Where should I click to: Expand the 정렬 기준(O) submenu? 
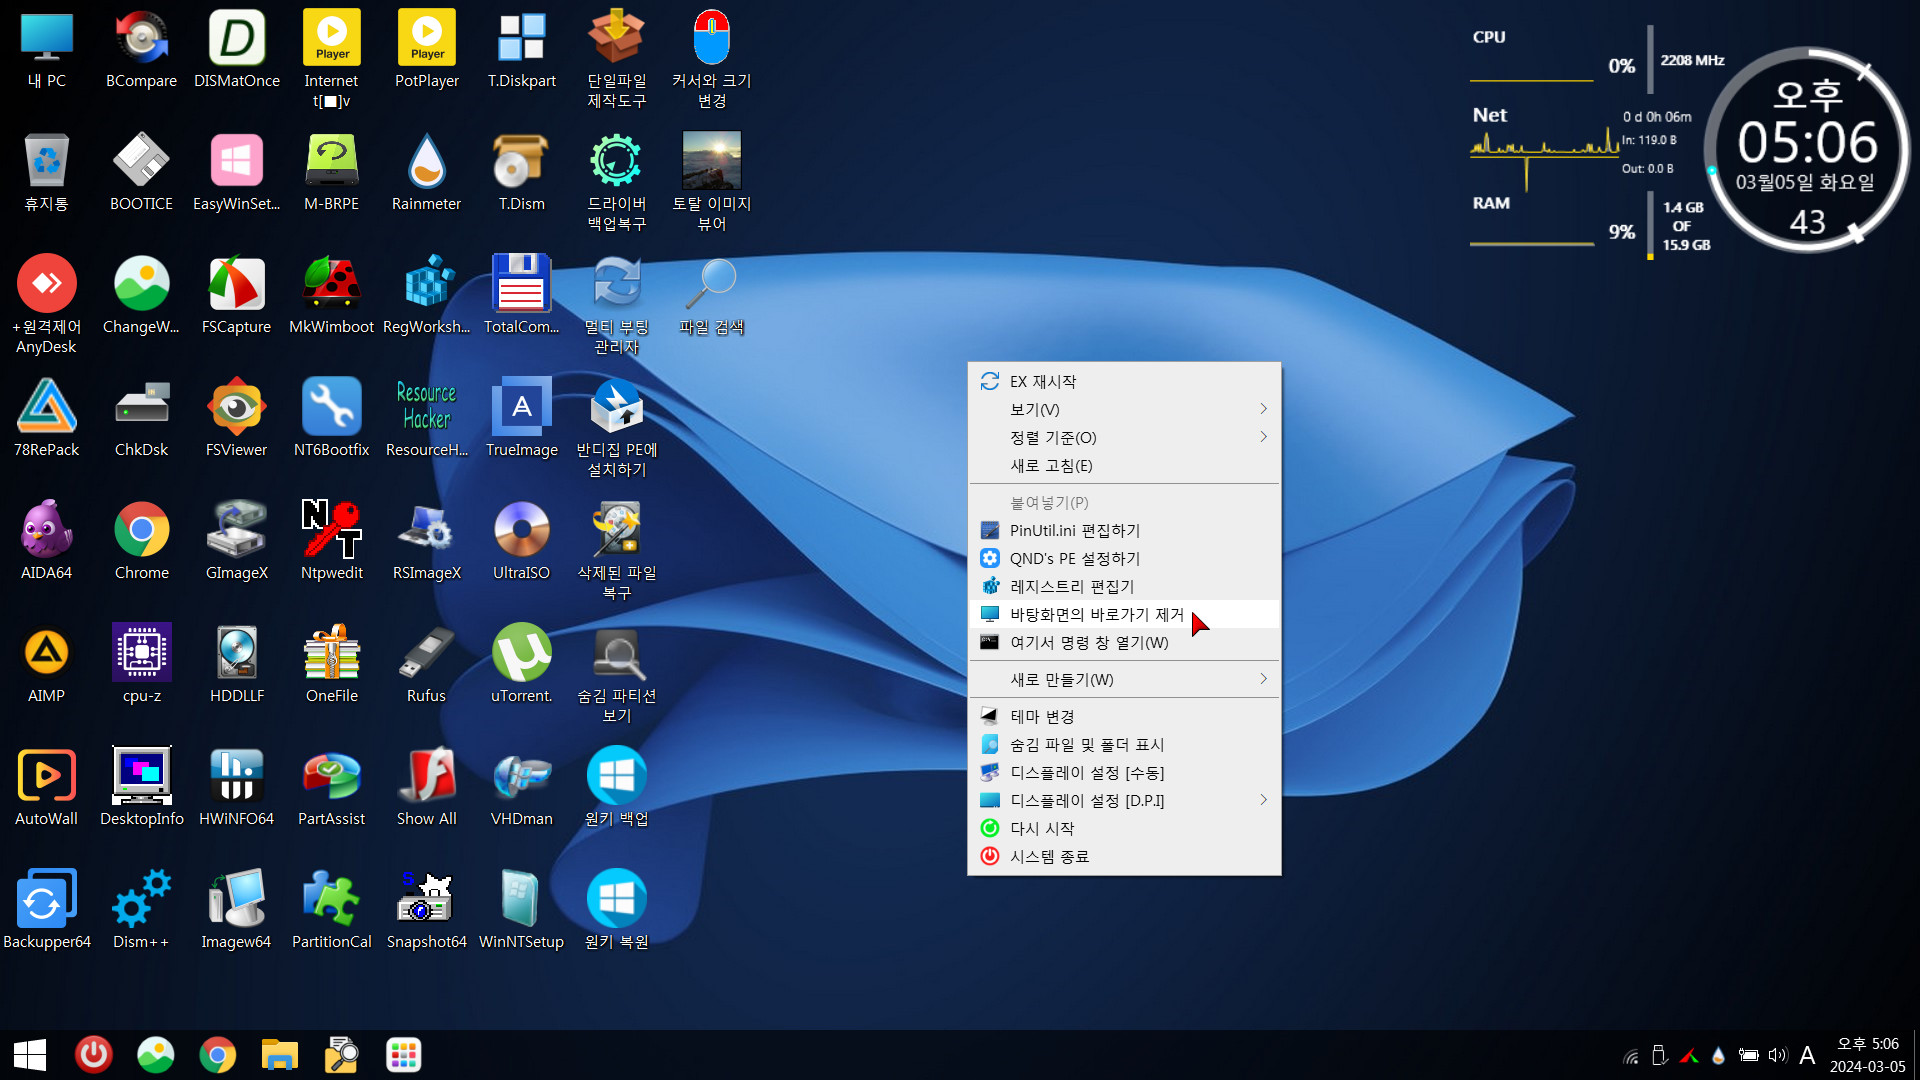(1124, 437)
